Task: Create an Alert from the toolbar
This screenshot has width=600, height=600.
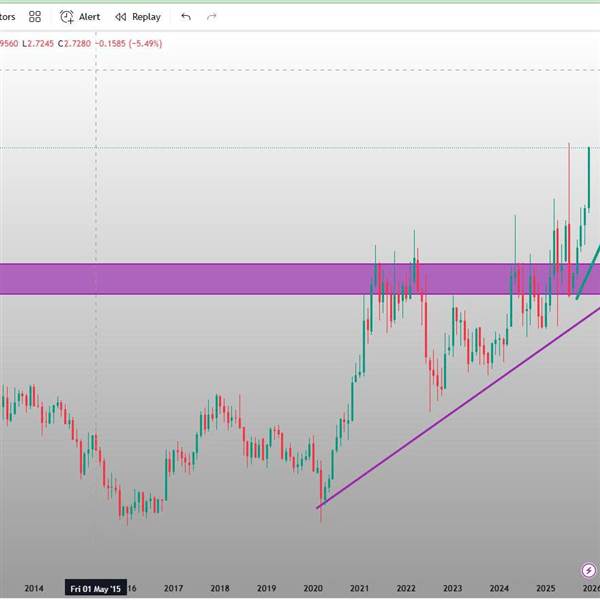Action: pyautogui.click(x=80, y=17)
